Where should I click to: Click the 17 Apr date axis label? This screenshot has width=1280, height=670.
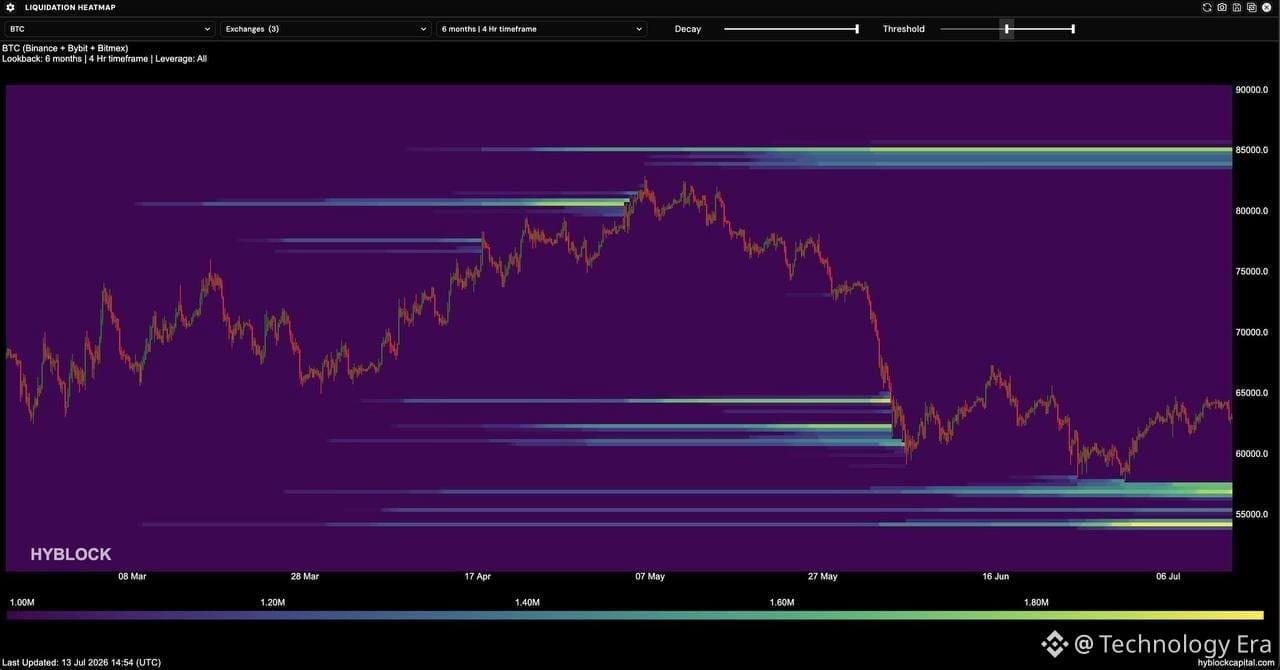(x=477, y=577)
